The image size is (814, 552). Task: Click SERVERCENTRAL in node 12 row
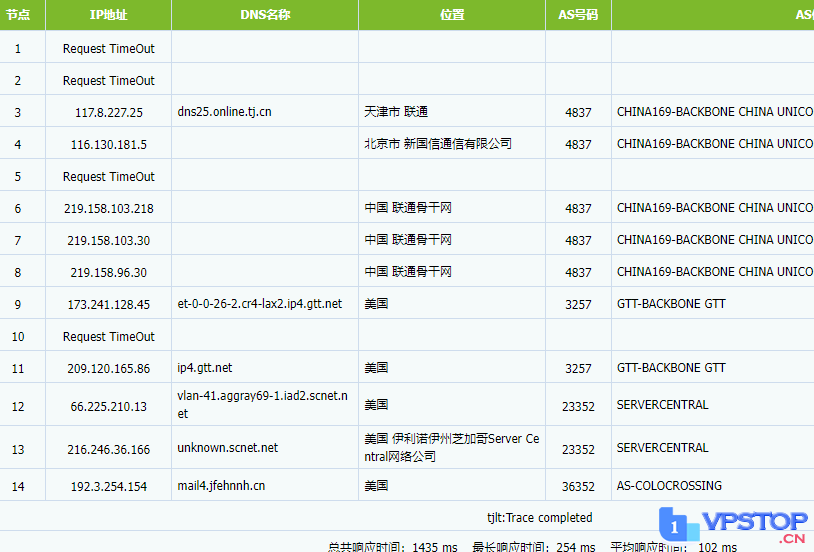pyautogui.click(x=662, y=405)
